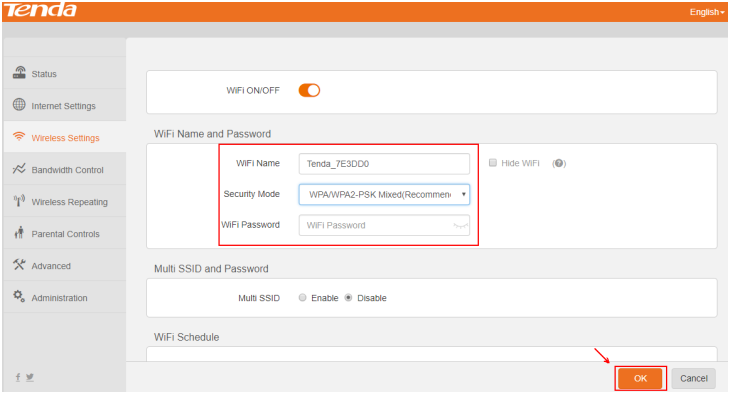Select Disable for Multi SSID
The width and height of the screenshot is (730, 394).
coord(348,298)
